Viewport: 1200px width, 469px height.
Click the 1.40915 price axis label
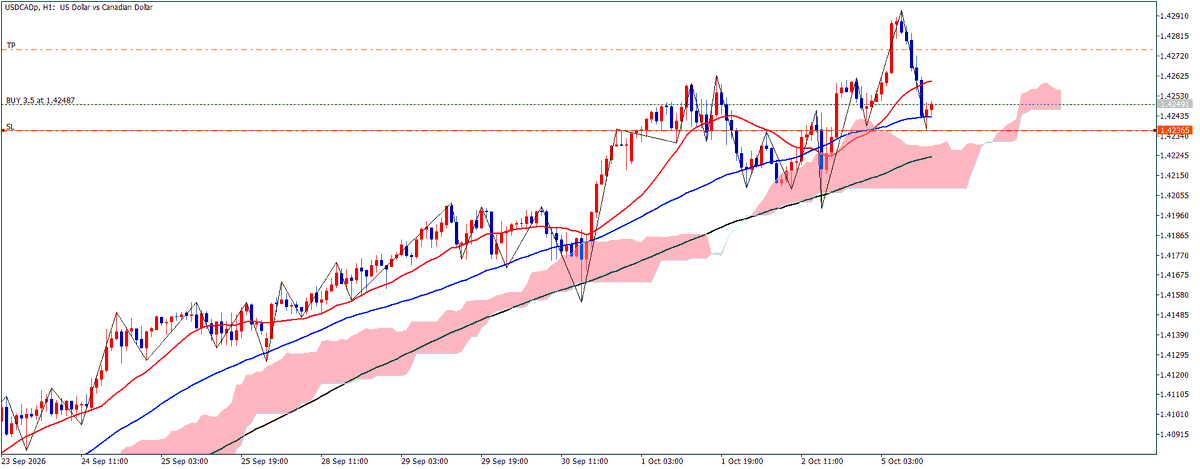[1175, 435]
